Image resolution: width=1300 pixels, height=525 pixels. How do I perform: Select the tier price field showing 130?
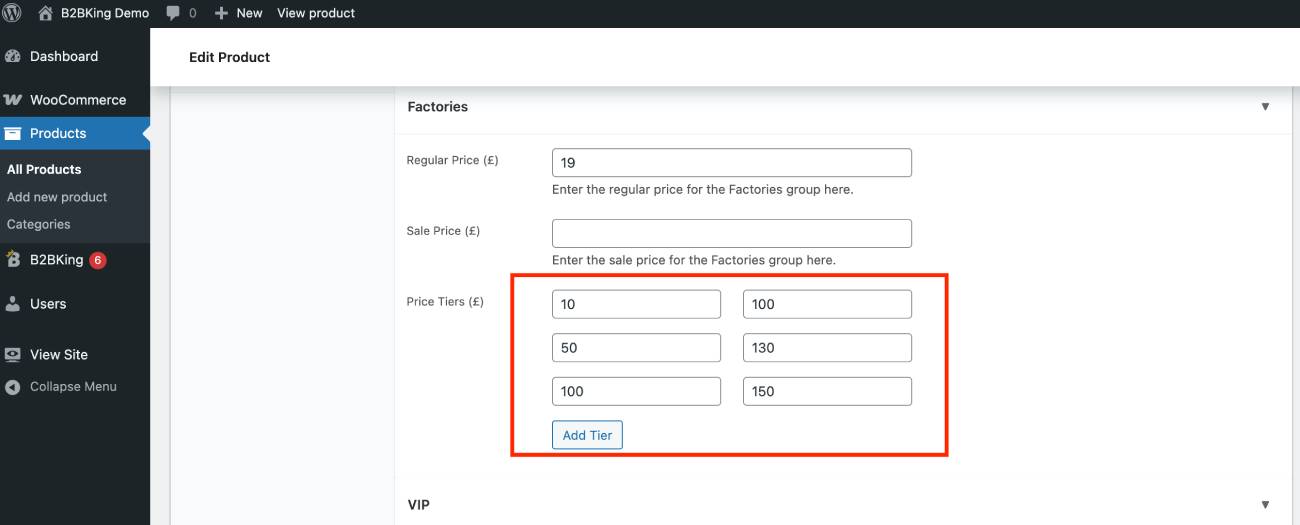[827, 348]
